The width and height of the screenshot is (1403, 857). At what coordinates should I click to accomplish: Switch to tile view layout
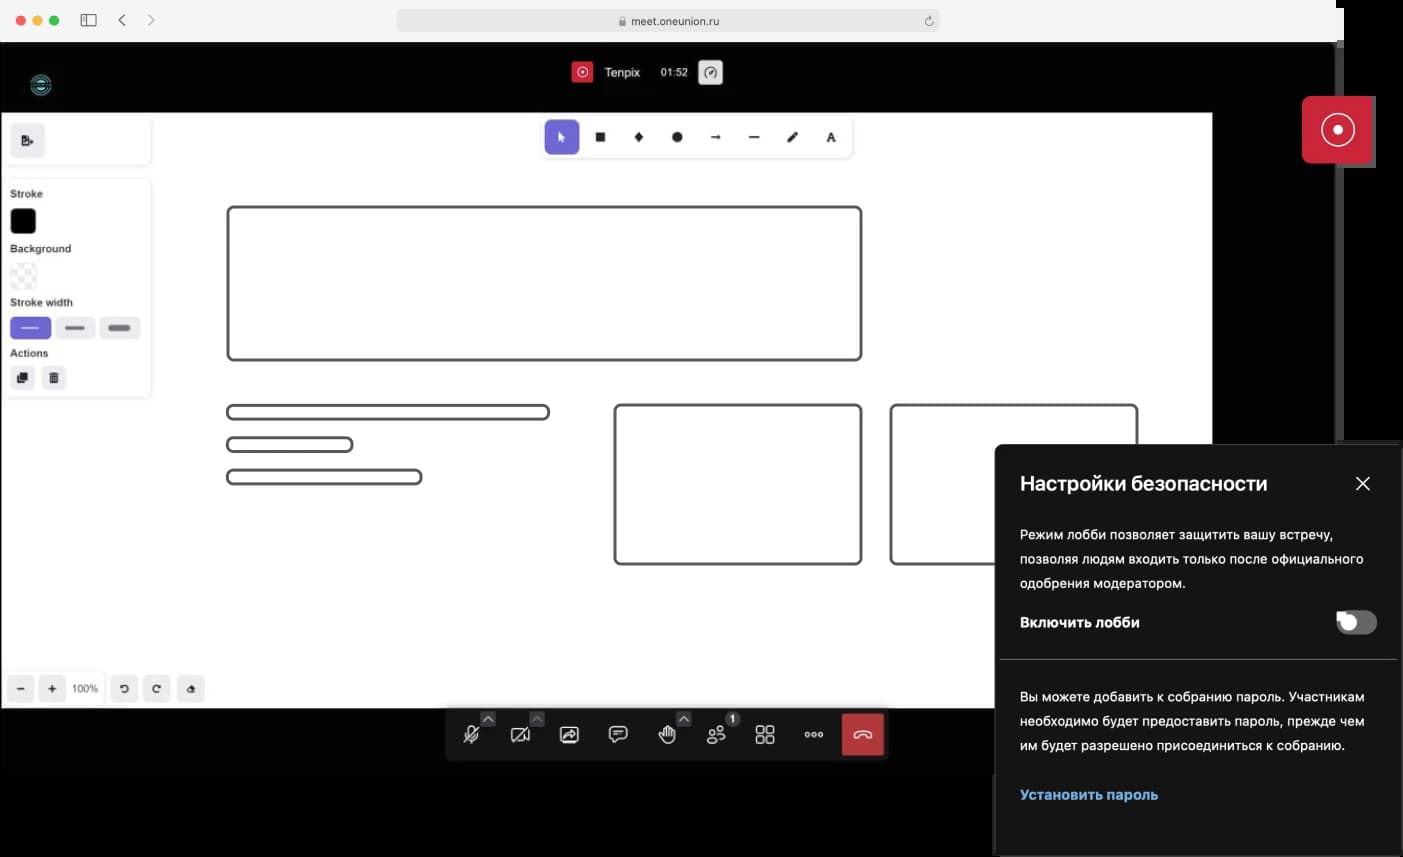click(765, 735)
